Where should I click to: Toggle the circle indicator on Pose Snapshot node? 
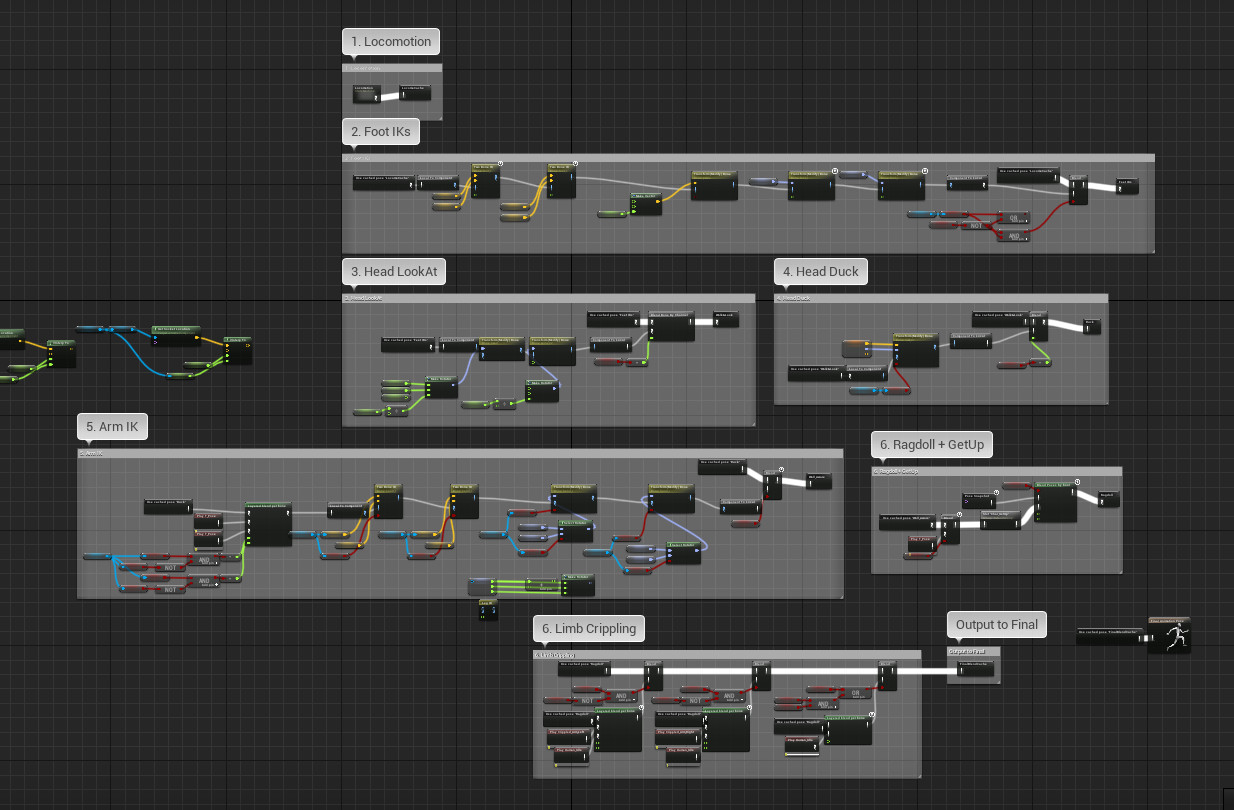[x=996, y=492]
